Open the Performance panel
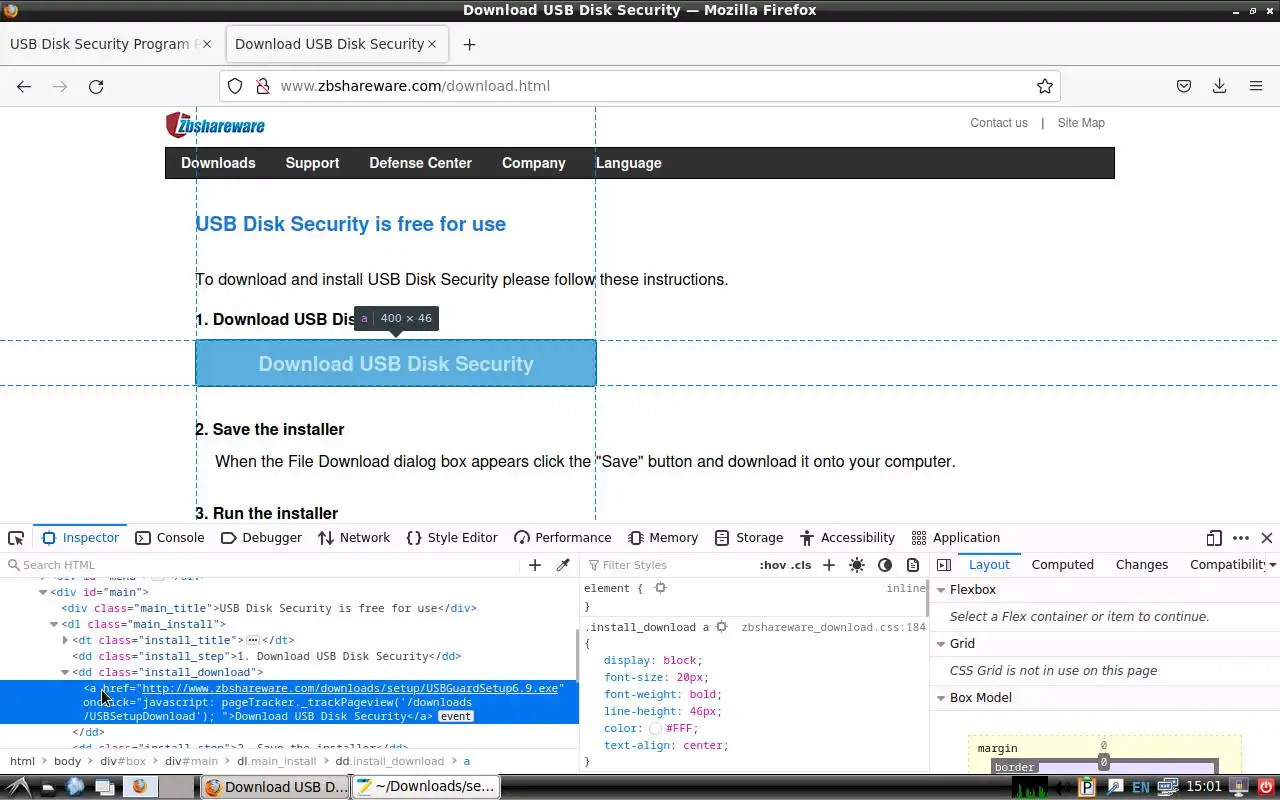 [x=562, y=538]
